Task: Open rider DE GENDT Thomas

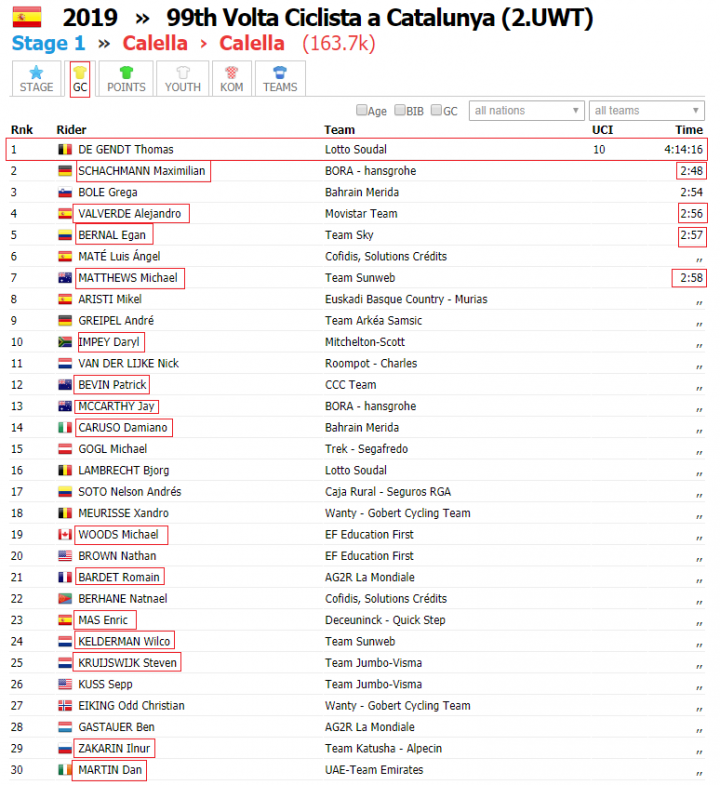Action: tap(126, 150)
